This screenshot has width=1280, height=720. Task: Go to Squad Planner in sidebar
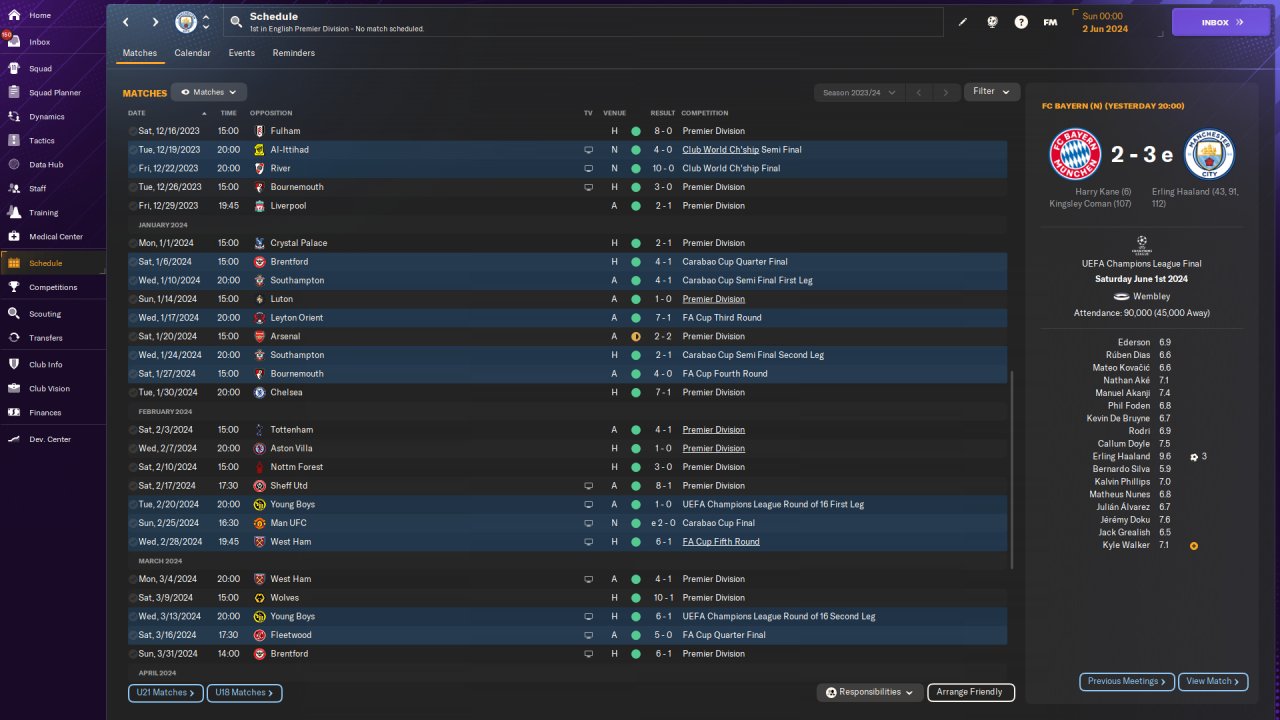pos(52,93)
